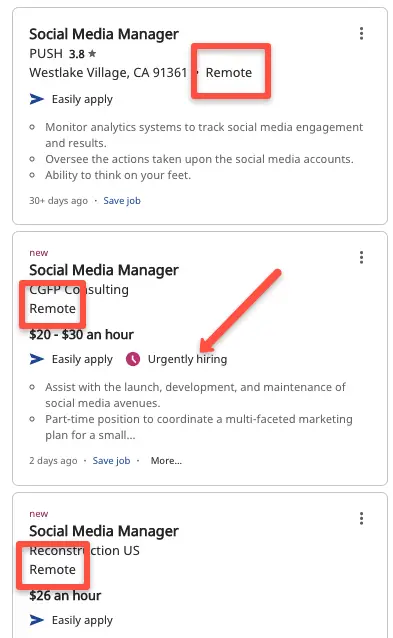Open kebab menu on PUSH job card
The image size is (393, 638).
pyautogui.click(x=361, y=33)
